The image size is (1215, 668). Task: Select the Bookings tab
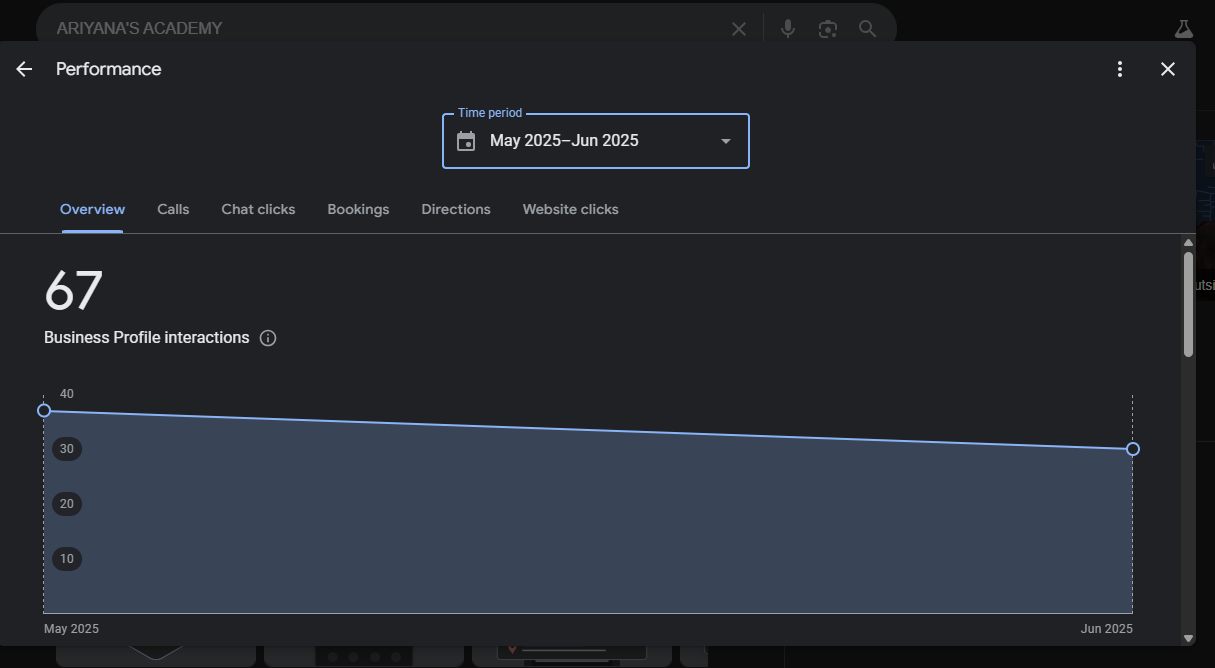click(358, 209)
